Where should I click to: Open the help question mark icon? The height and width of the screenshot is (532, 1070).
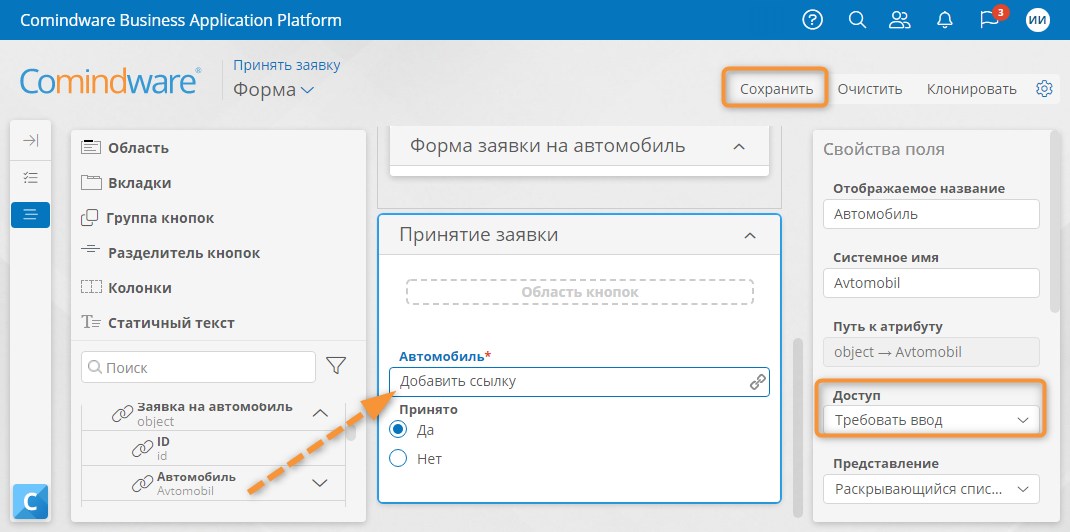pos(812,20)
